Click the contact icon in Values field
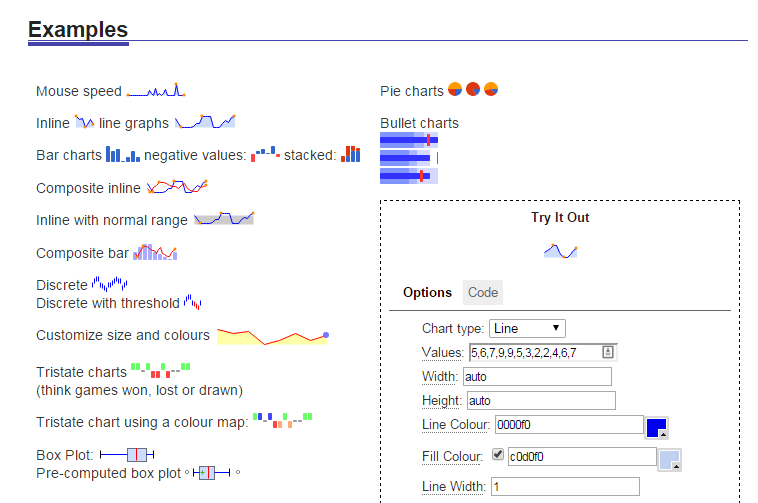Image resolution: width=758 pixels, height=503 pixels. tap(607, 352)
